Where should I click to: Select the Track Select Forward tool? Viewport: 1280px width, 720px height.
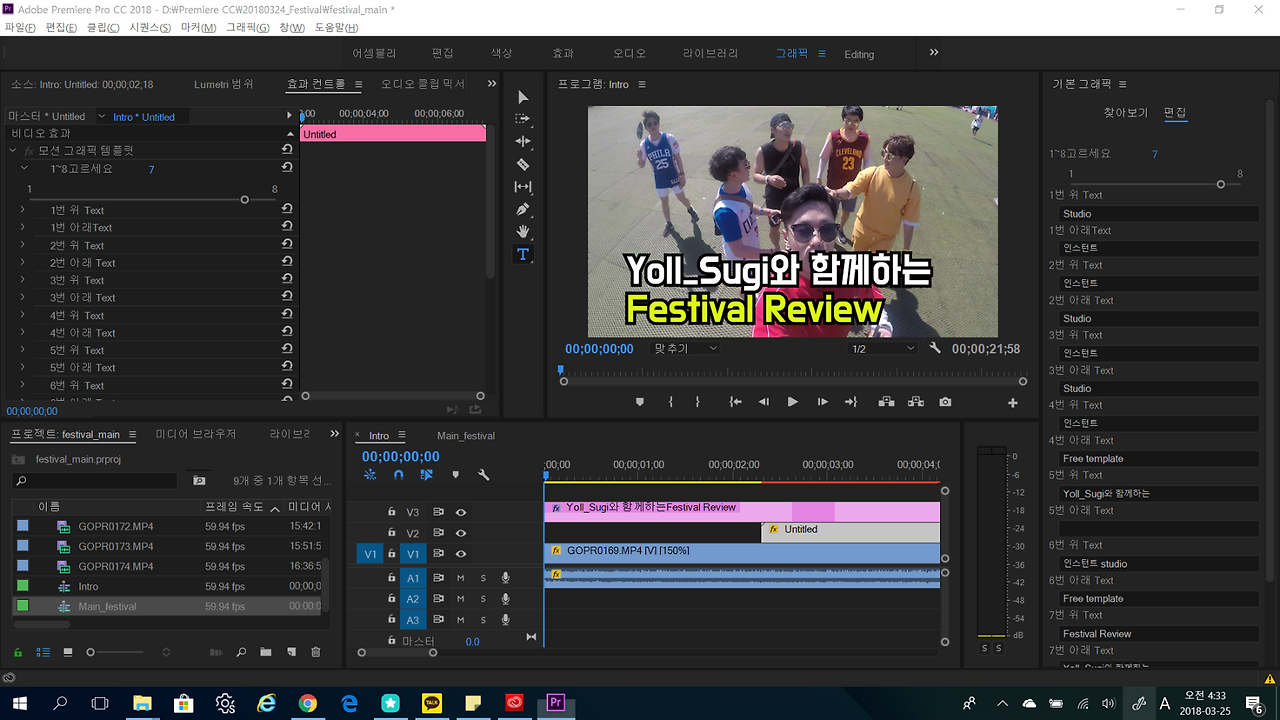[523, 119]
